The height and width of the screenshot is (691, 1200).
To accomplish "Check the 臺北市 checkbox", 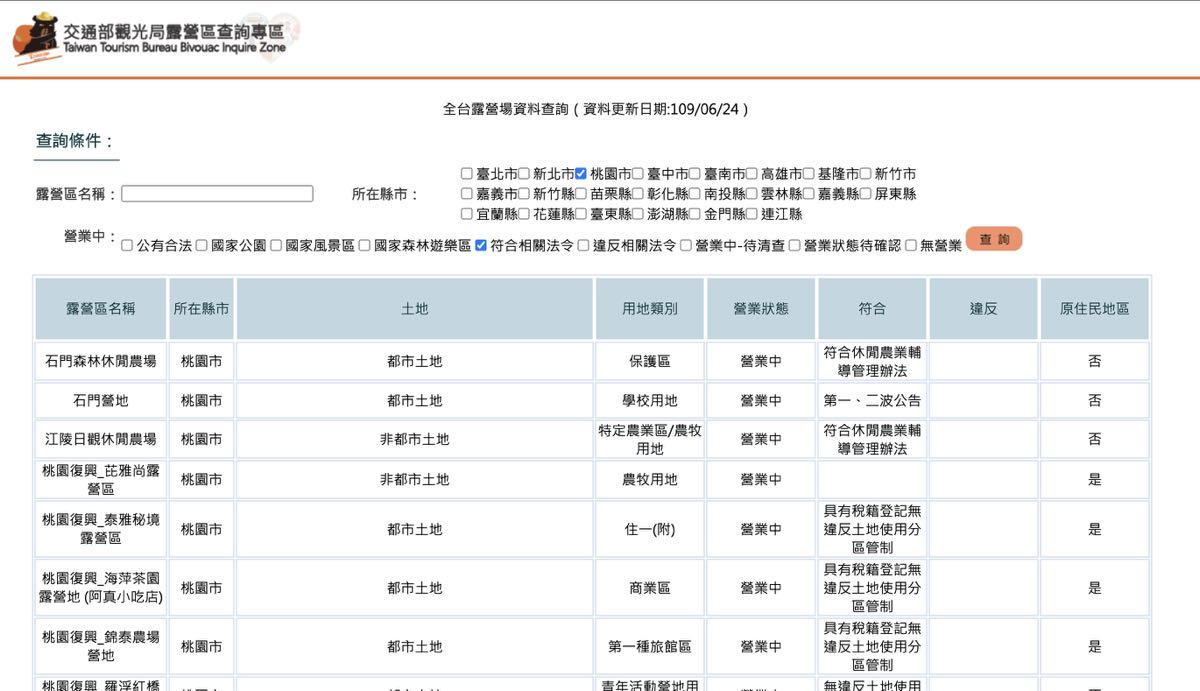I will (x=467, y=174).
